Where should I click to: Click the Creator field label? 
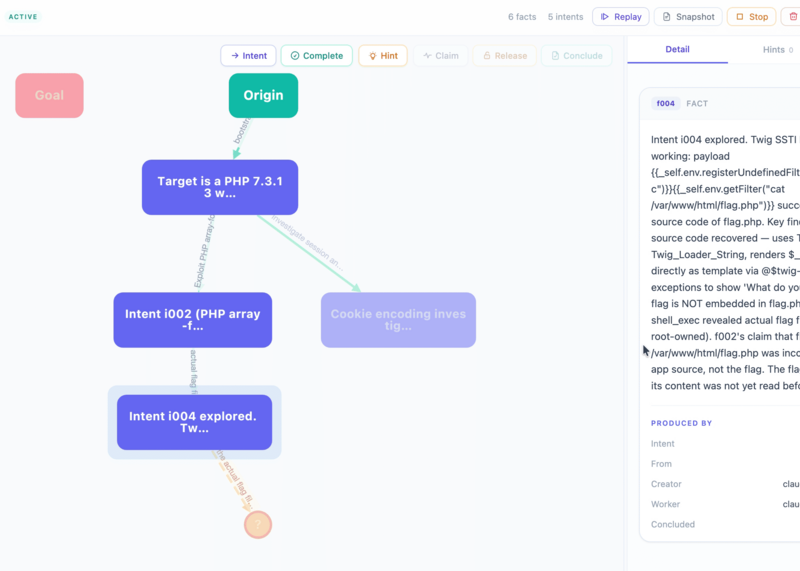point(666,484)
